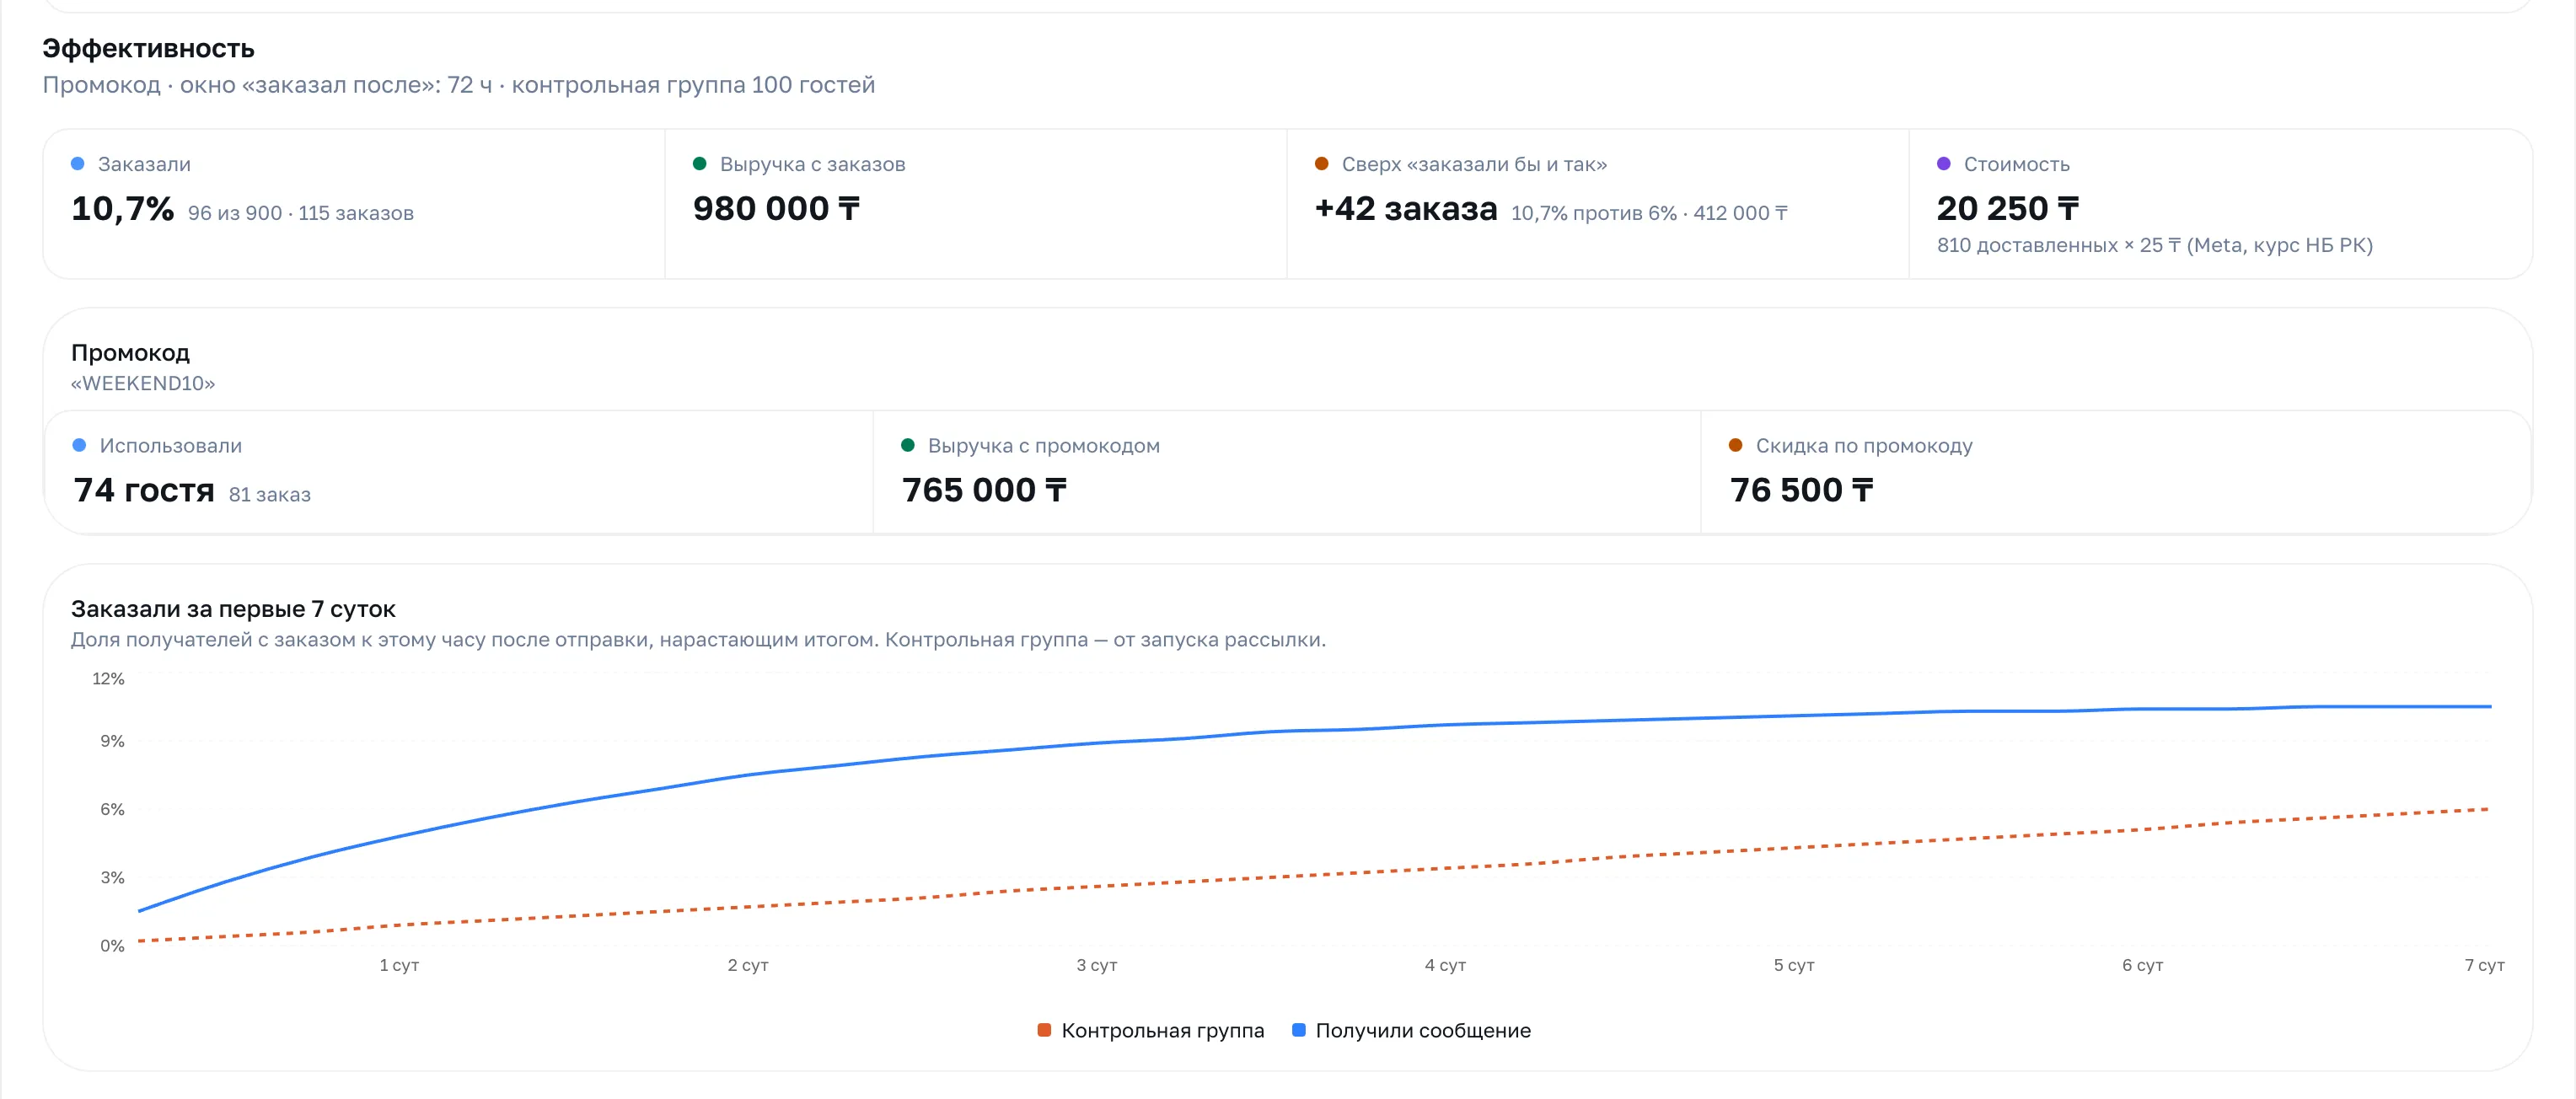Click the «20 250 ₸» cost value
Screen dimensions: 2576x1099
pos(2007,208)
